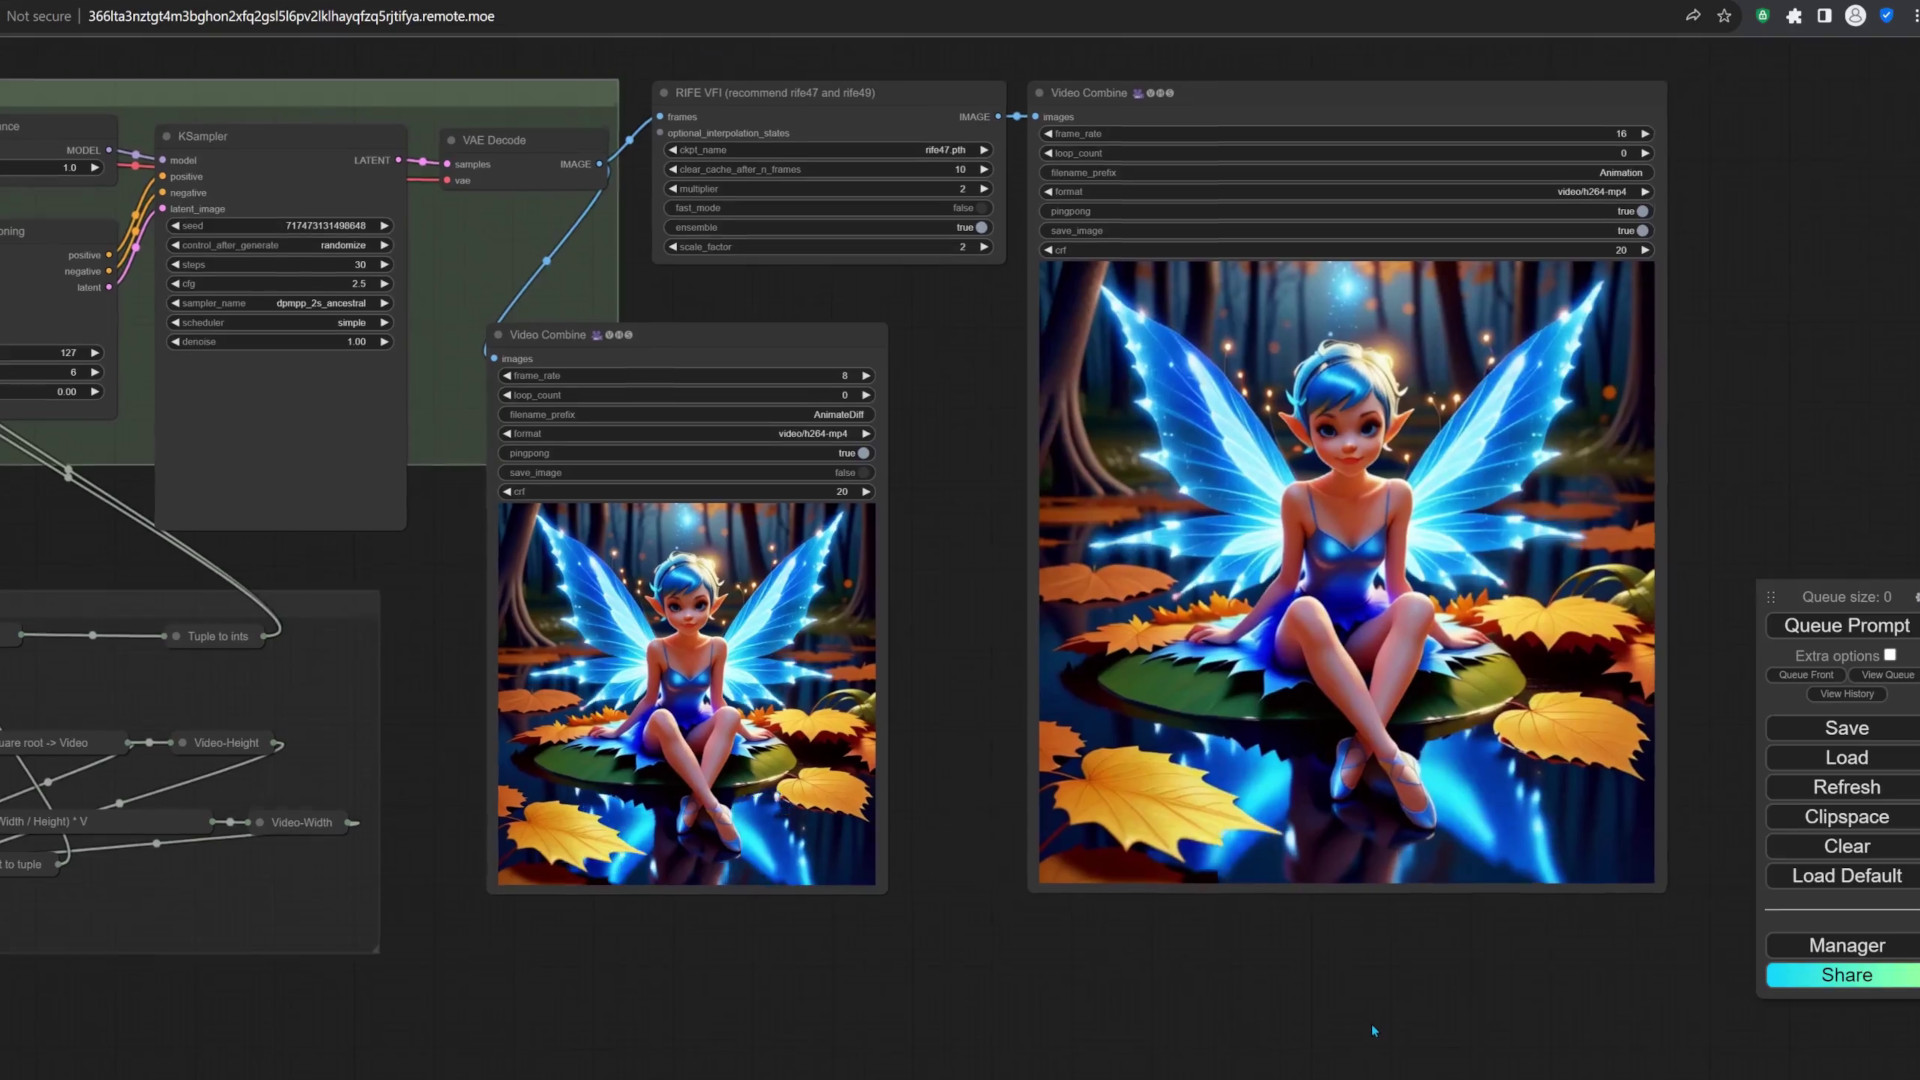Viewport: 1920px width, 1080px height.
Task: Collapse the RIFE VFI node title dot
Action: [664, 93]
